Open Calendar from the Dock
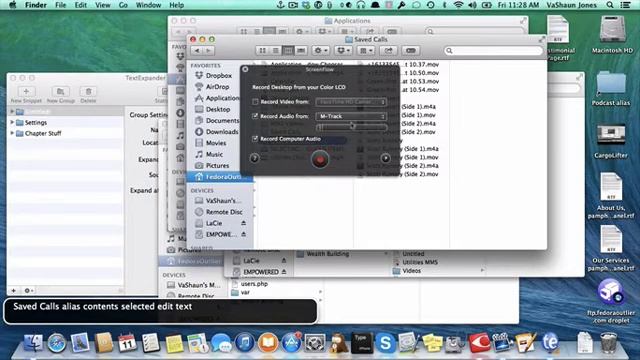 [x=127, y=343]
